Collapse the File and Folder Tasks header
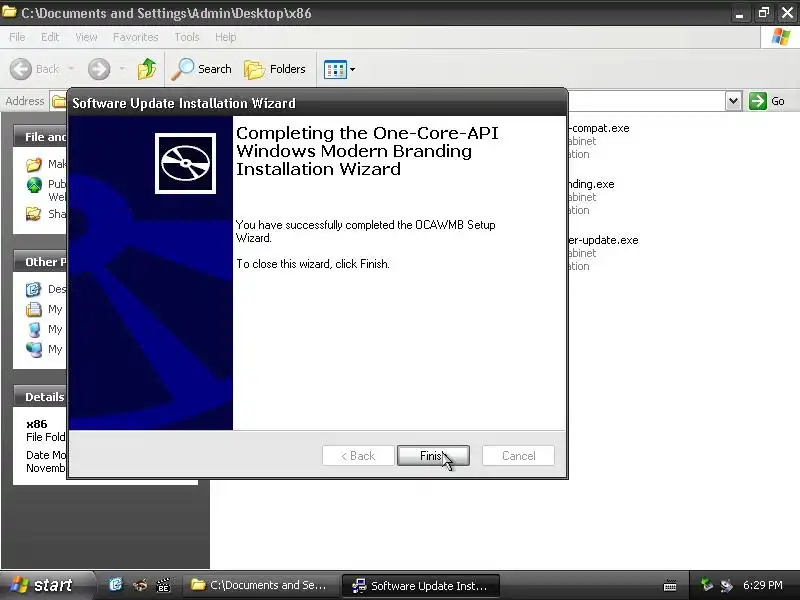This screenshot has height=600, width=800. [40, 137]
